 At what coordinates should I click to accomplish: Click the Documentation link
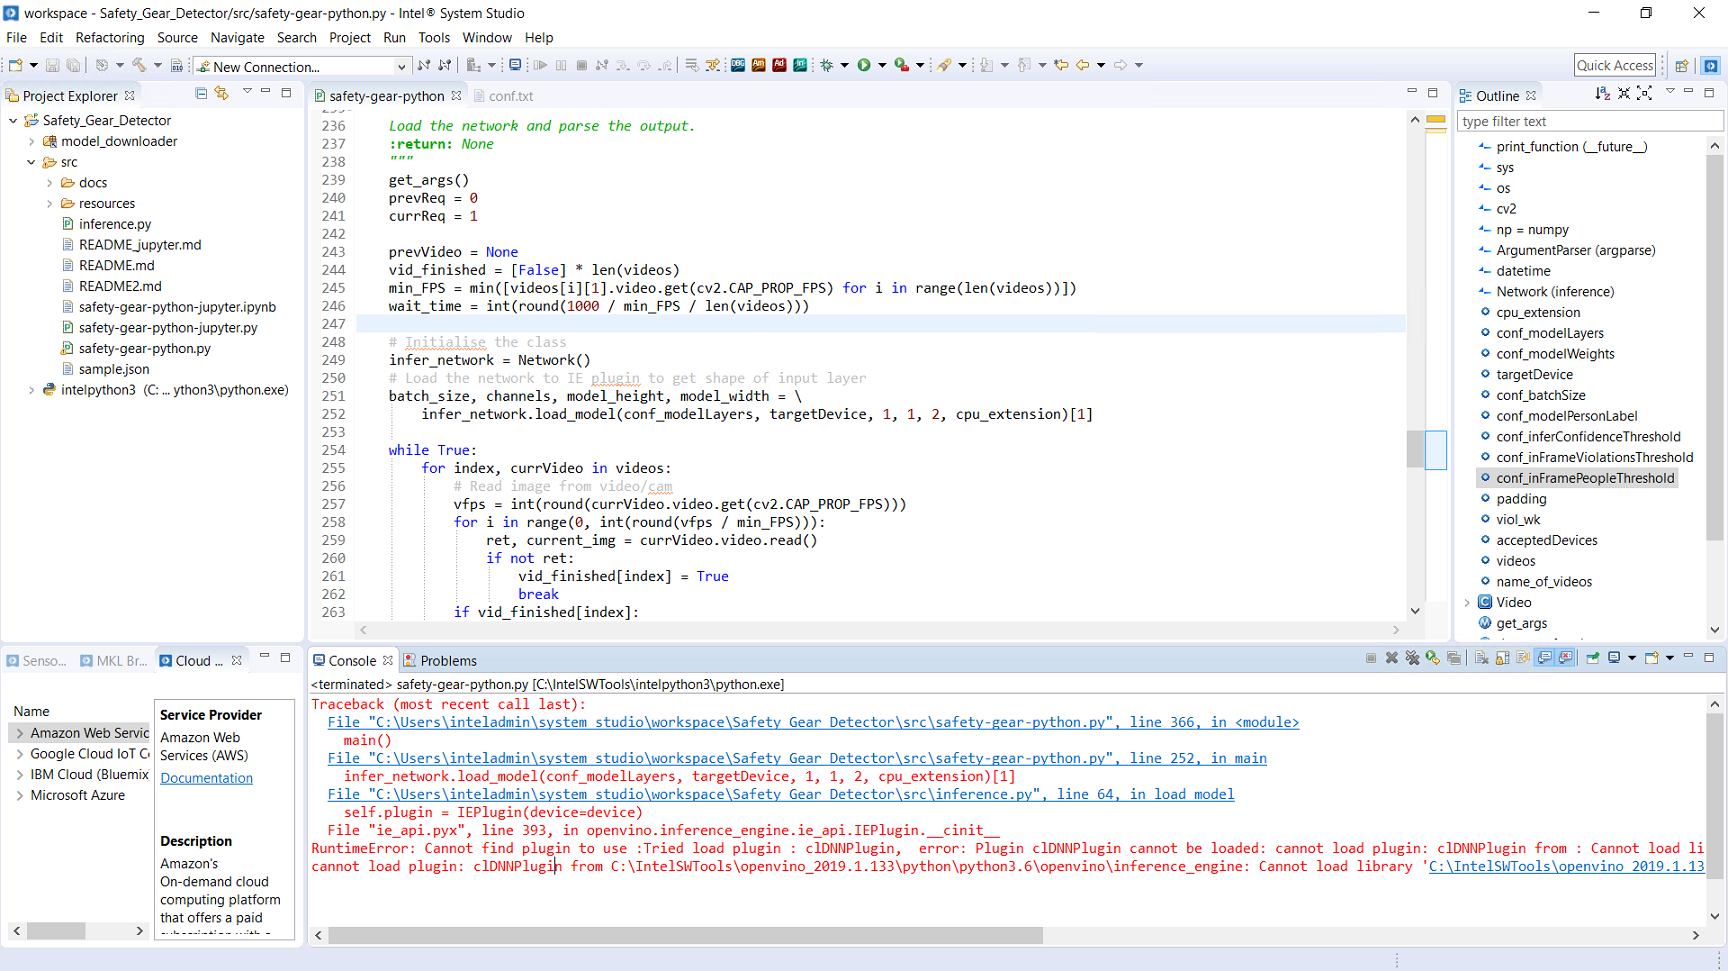click(x=206, y=778)
